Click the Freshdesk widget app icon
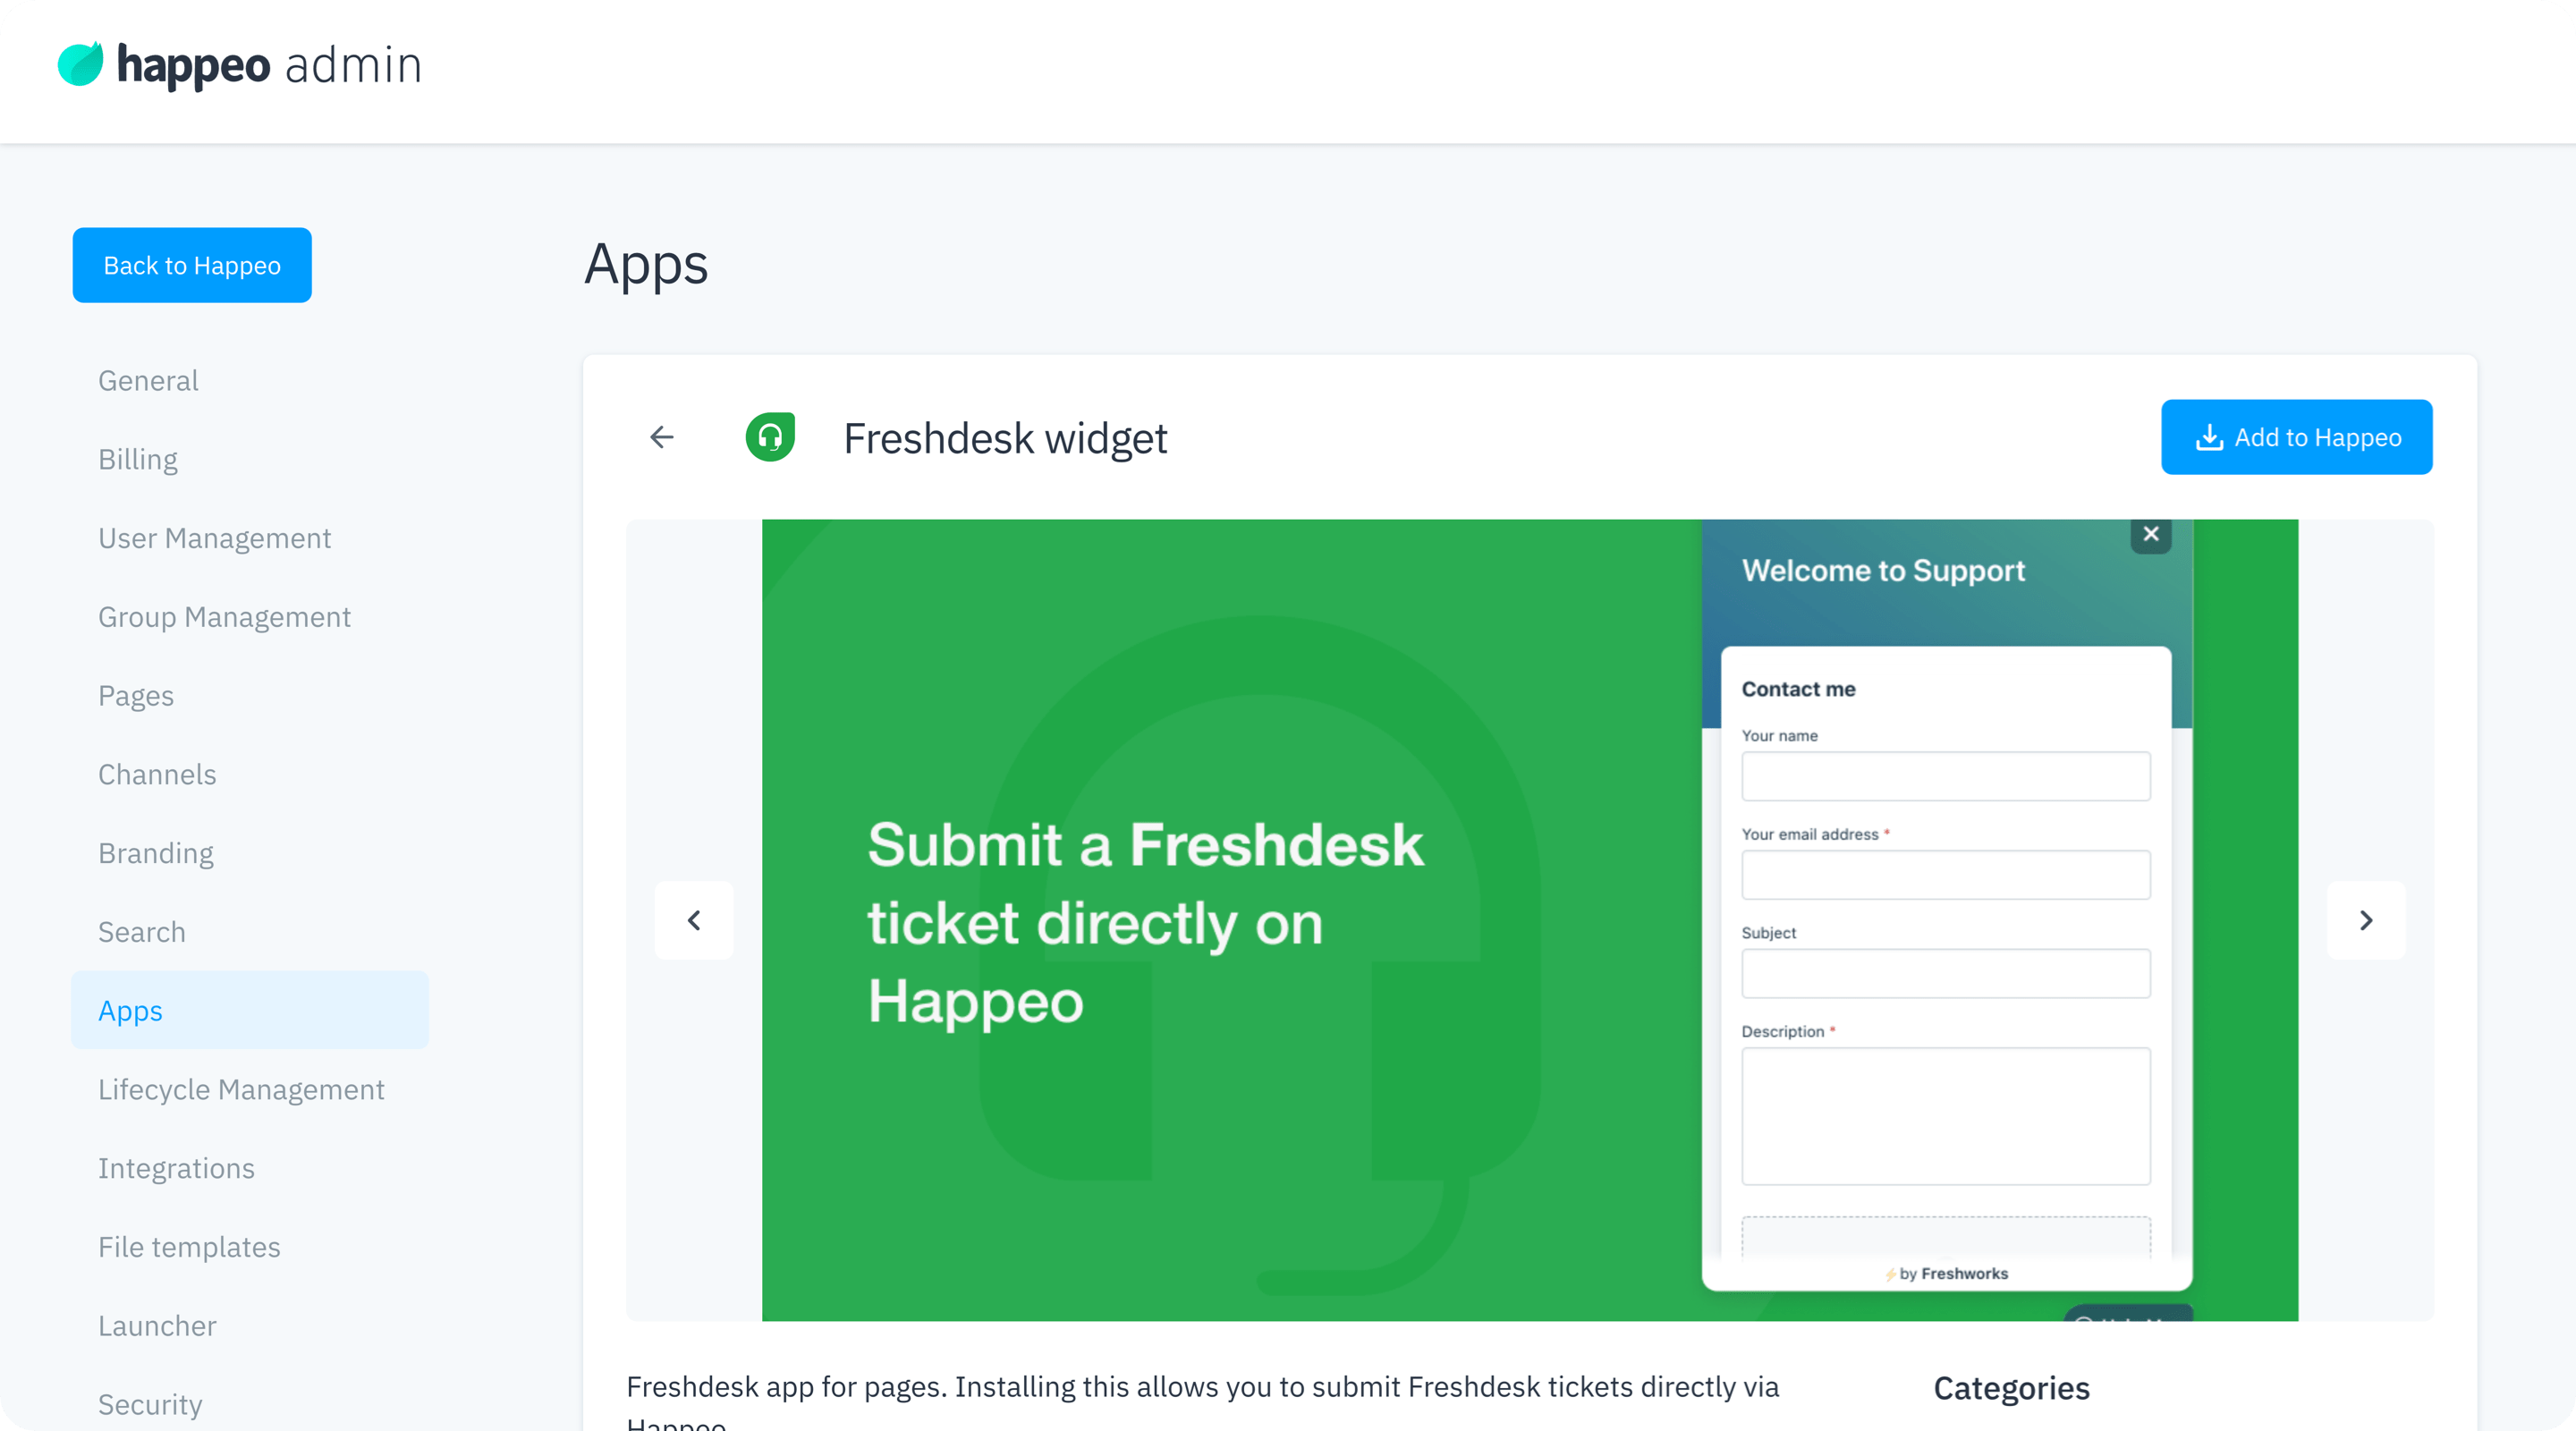 point(770,437)
